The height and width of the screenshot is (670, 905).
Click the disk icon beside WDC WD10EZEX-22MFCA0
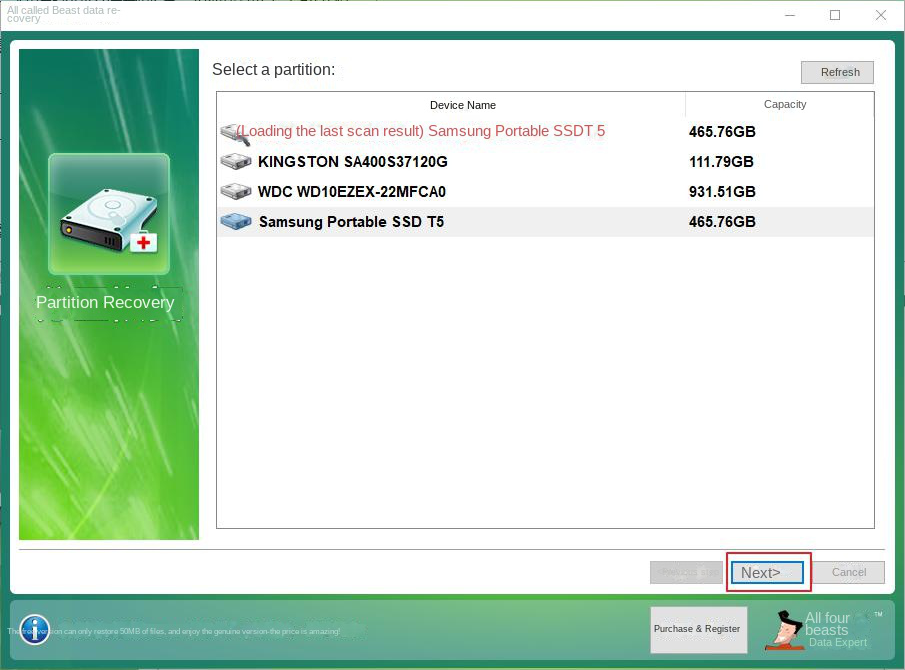235,191
